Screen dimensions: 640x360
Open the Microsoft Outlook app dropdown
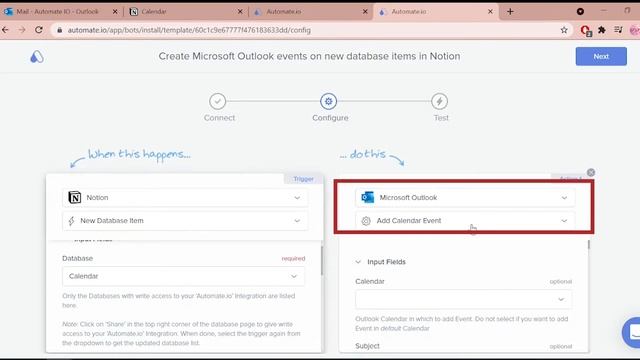(465, 198)
